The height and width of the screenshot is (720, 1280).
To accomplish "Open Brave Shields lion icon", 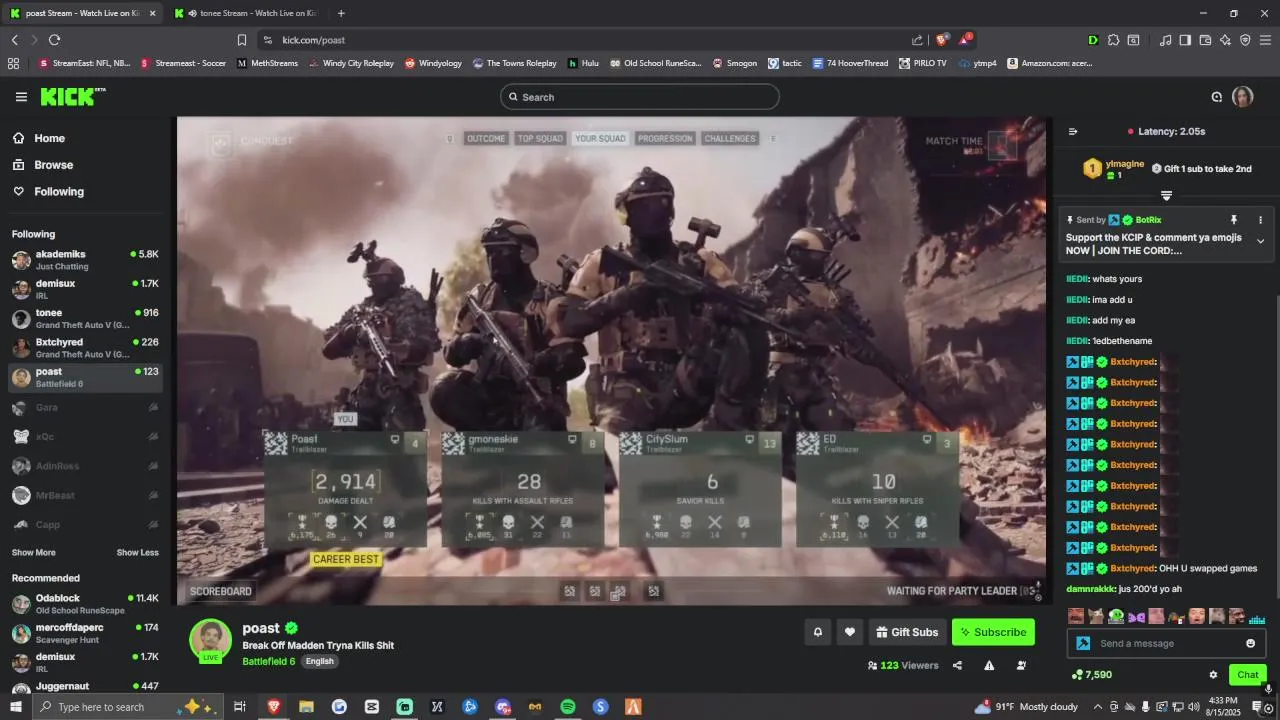I will (941, 40).
